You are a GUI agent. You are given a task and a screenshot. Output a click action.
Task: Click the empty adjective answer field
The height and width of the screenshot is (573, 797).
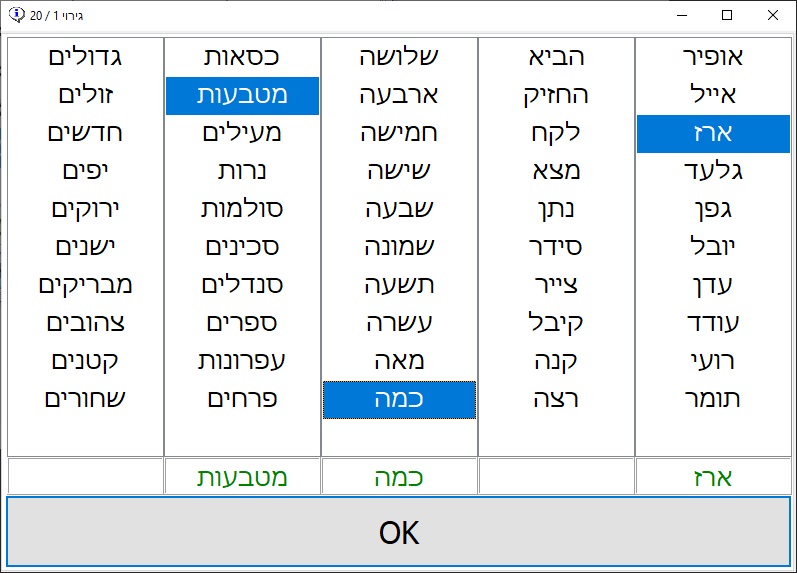click(x=85, y=477)
